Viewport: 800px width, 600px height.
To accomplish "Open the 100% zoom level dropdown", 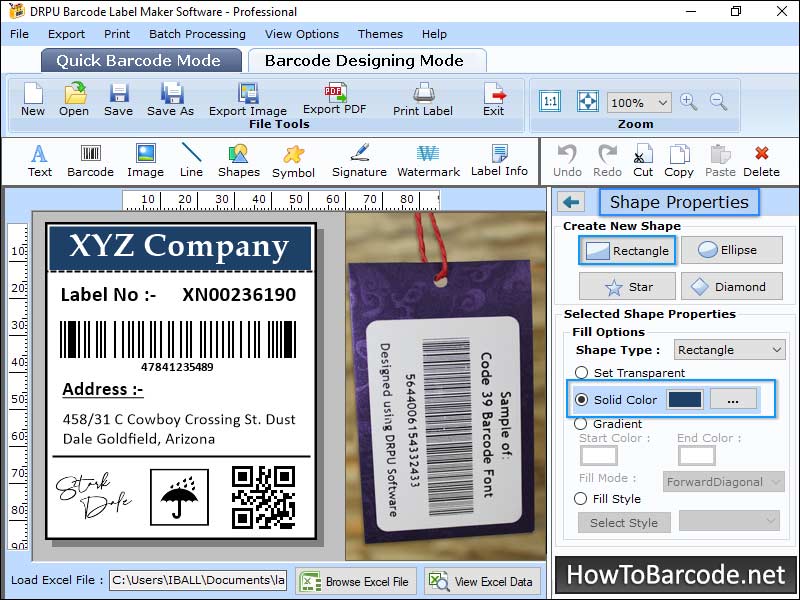I will [639, 101].
